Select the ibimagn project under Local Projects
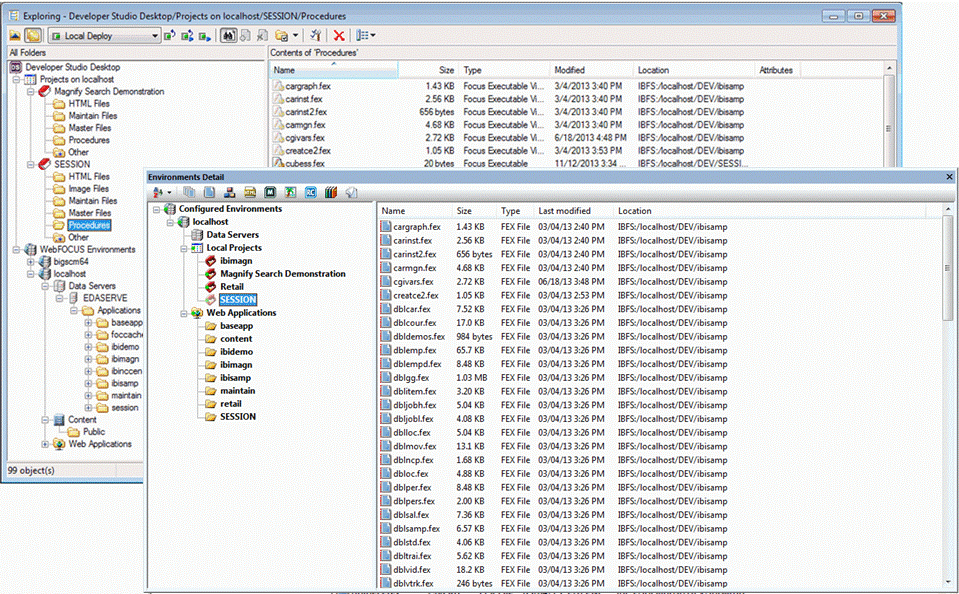The width and height of the screenshot is (959, 594). [x=236, y=261]
